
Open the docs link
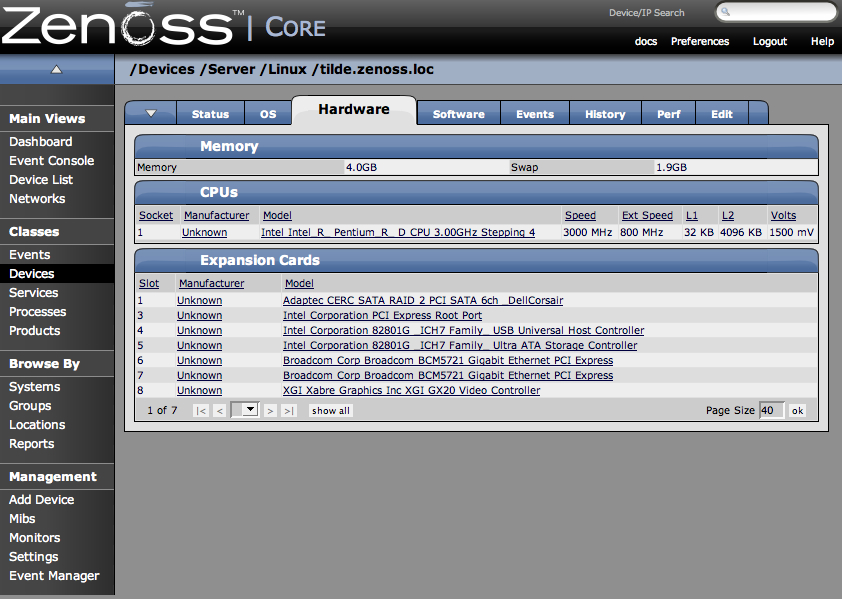(x=646, y=41)
